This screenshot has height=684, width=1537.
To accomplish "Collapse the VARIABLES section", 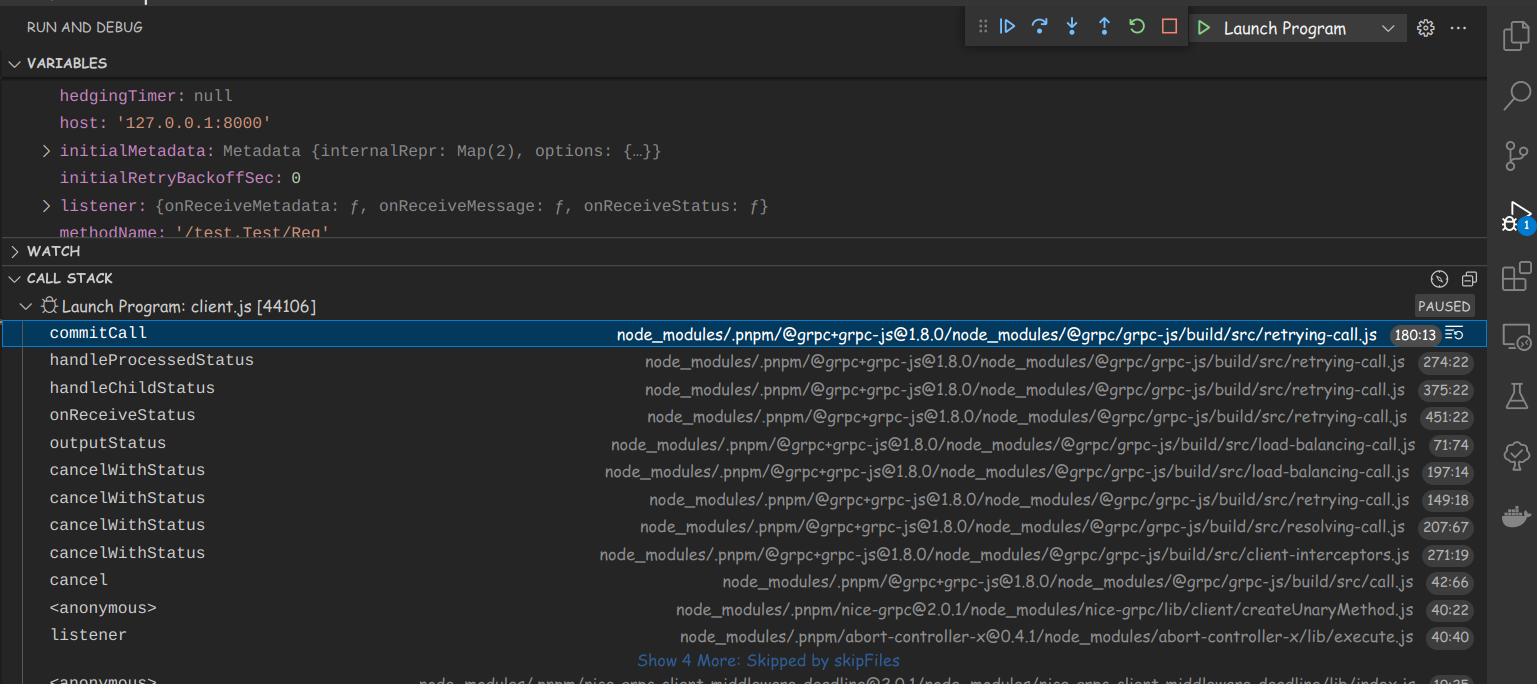I will 14,62.
